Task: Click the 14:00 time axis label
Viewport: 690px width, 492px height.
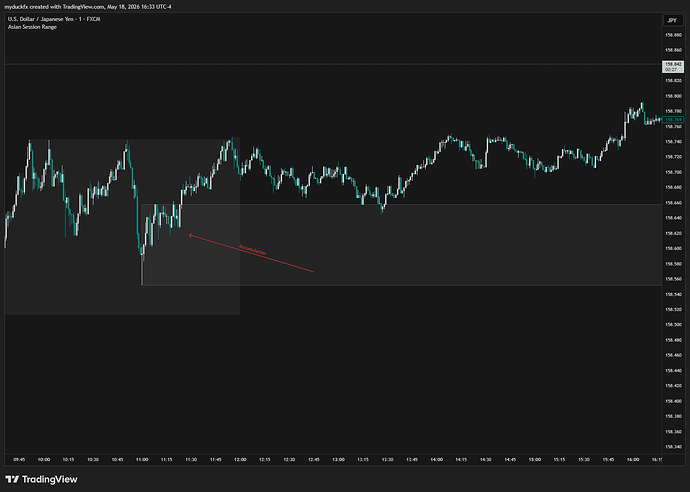Action: pyautogui.click(x=437, y=459)
